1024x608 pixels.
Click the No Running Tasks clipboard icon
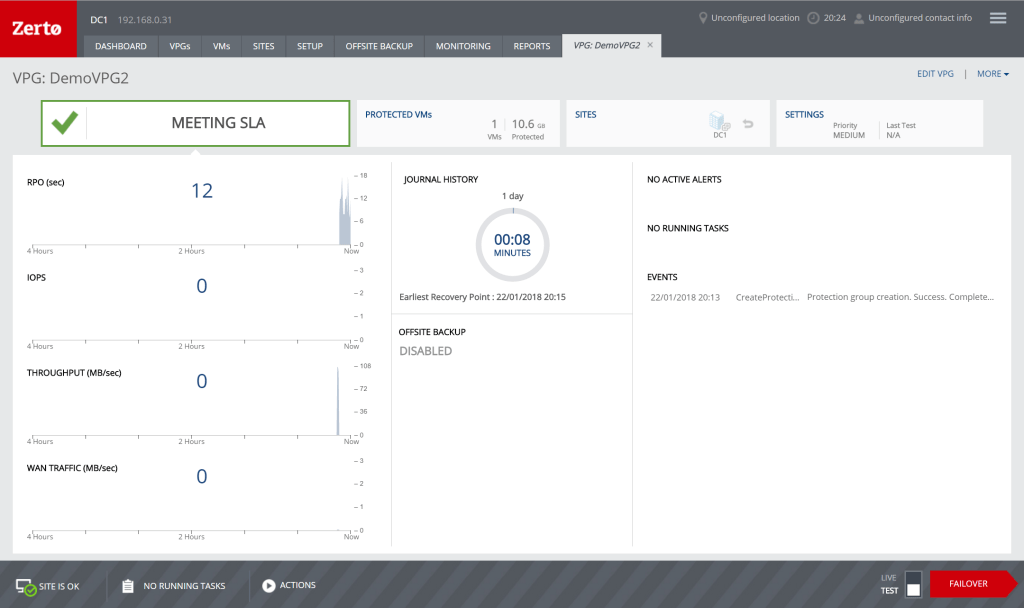point(127,585)
